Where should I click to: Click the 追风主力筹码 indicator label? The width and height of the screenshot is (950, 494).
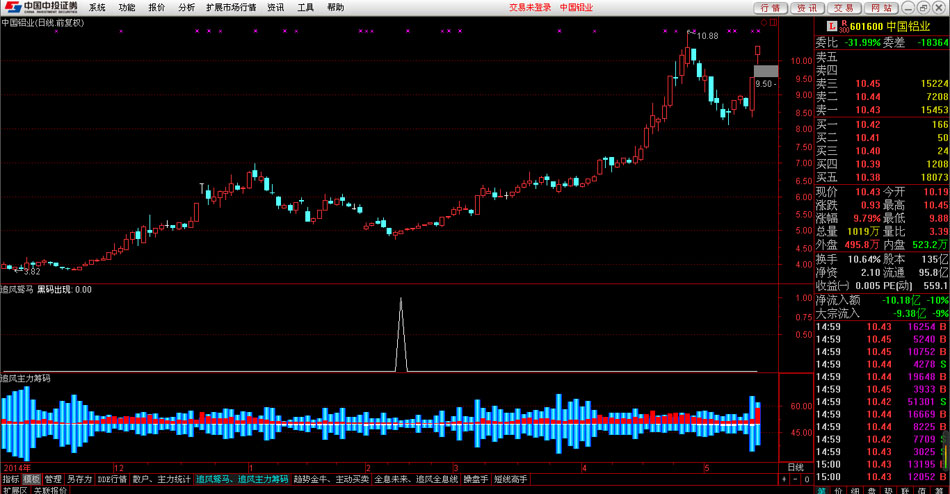click(x=25, y=378)
